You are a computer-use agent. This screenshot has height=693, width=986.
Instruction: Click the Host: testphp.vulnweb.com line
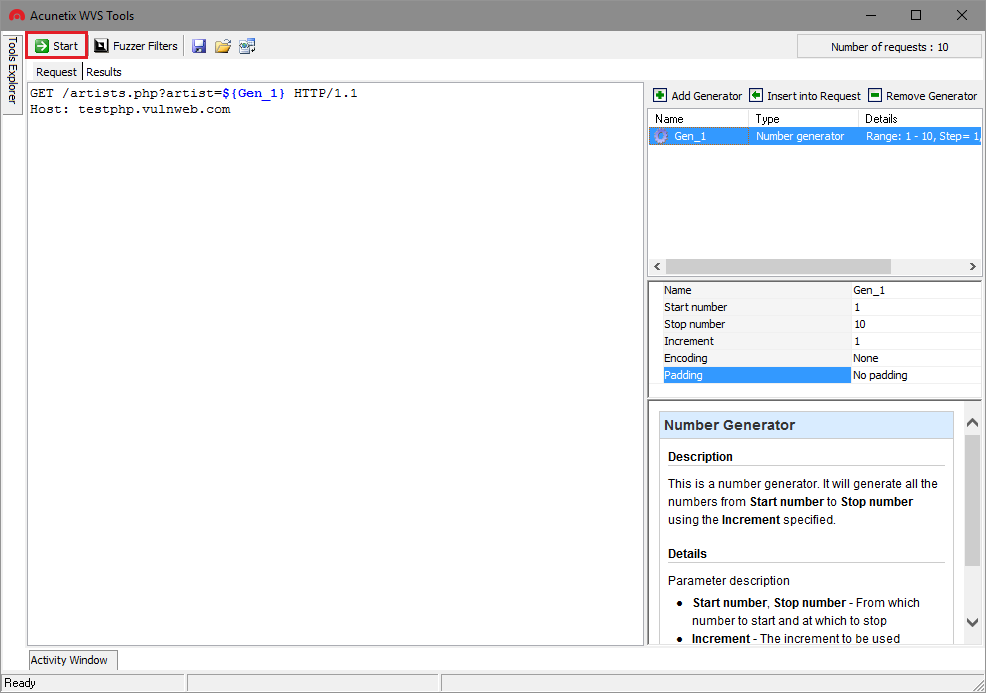point(130,109)
